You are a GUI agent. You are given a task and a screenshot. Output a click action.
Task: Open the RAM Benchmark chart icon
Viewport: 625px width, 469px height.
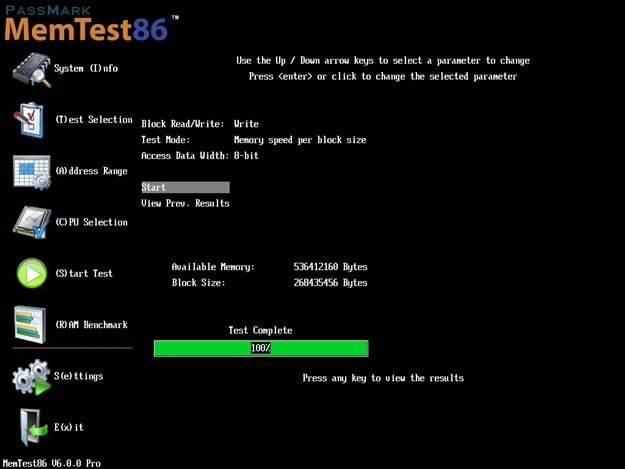pyautogui.click(x=30, y=324)
